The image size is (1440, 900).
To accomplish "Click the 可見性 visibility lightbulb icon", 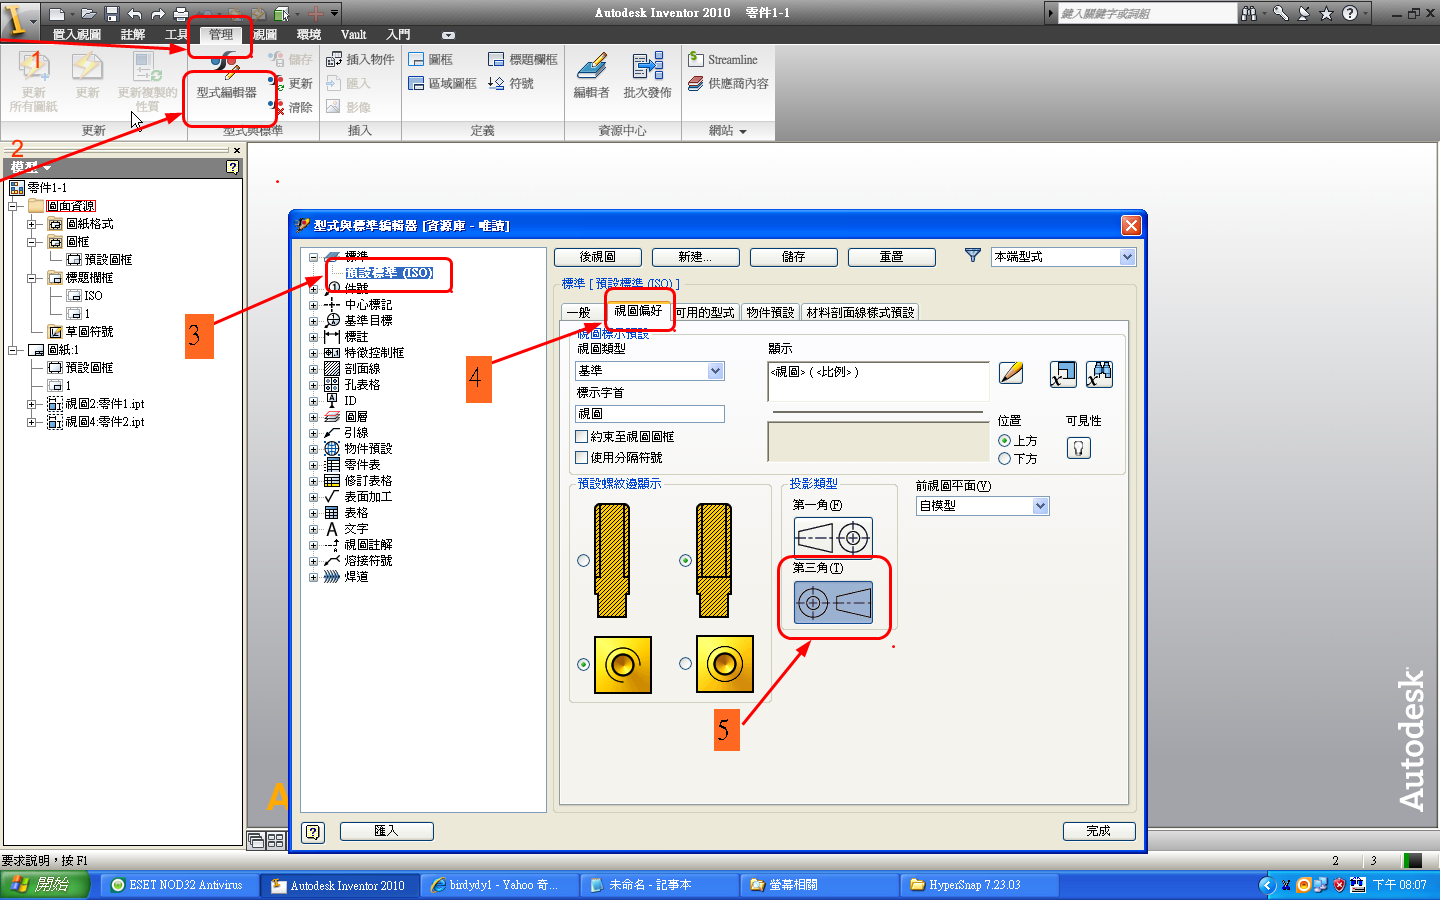I will pyautogui.click(x=1078, y=448).
